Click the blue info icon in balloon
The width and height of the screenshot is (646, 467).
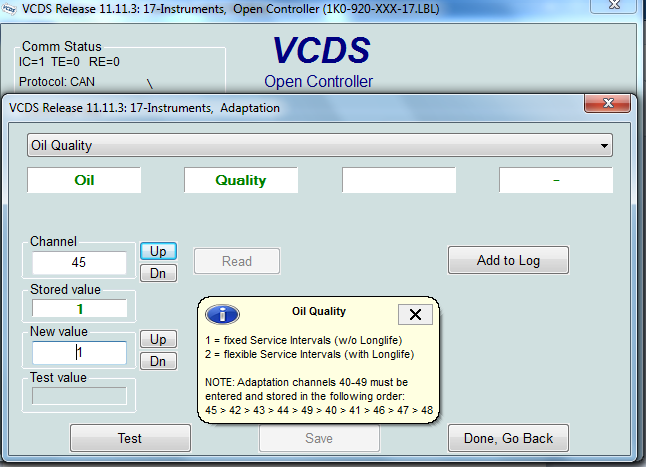click(222, 315)
